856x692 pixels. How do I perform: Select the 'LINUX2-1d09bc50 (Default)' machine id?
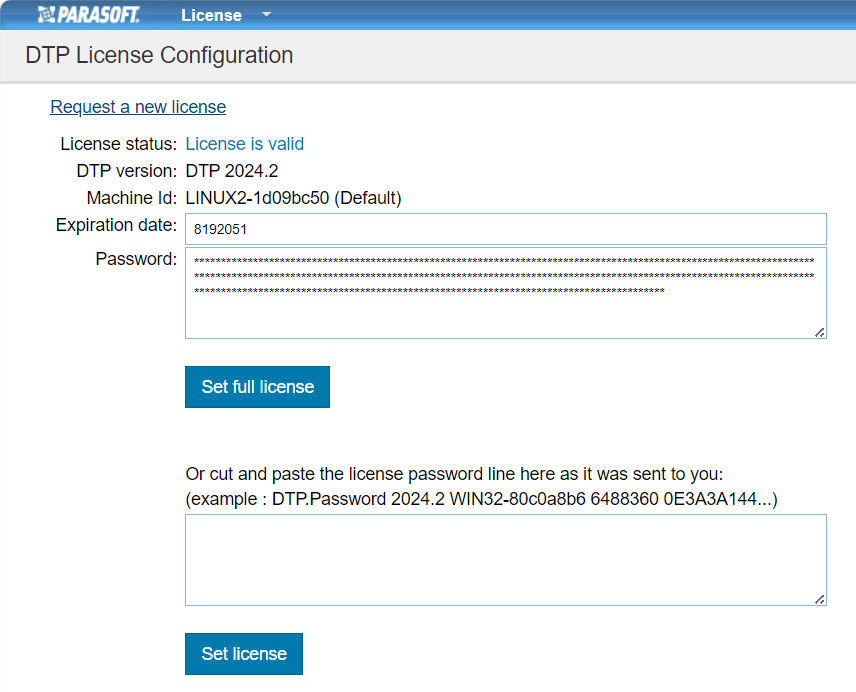(x=293, y=198)
